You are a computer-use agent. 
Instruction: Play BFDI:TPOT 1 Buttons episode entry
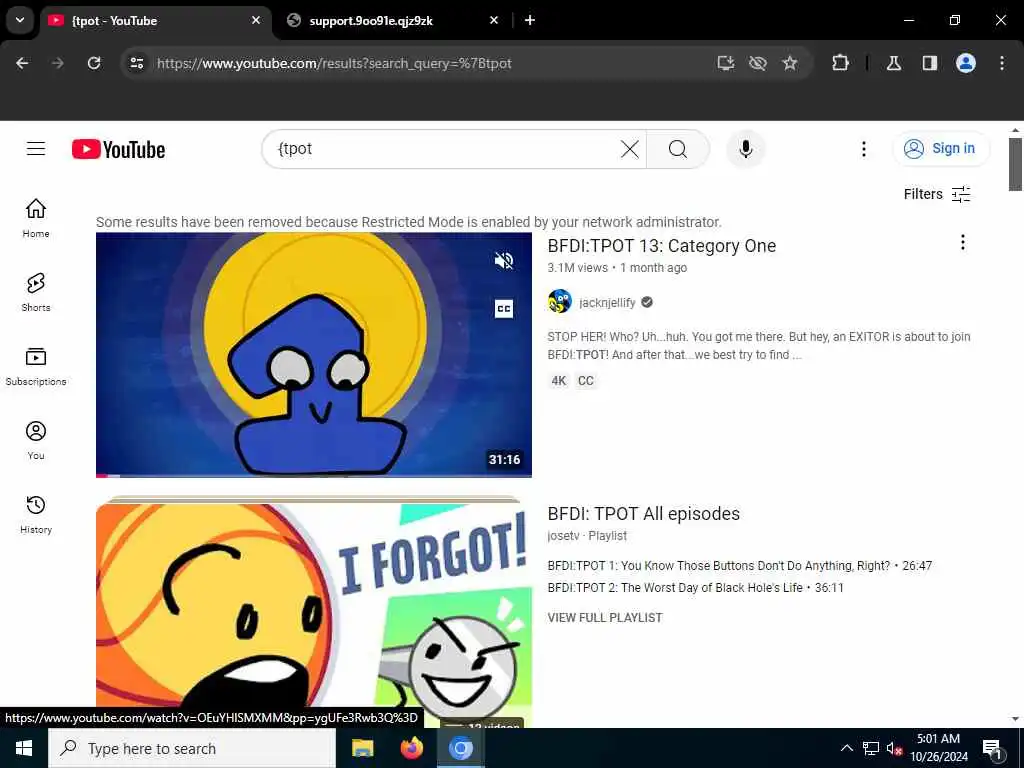point(739,566)
